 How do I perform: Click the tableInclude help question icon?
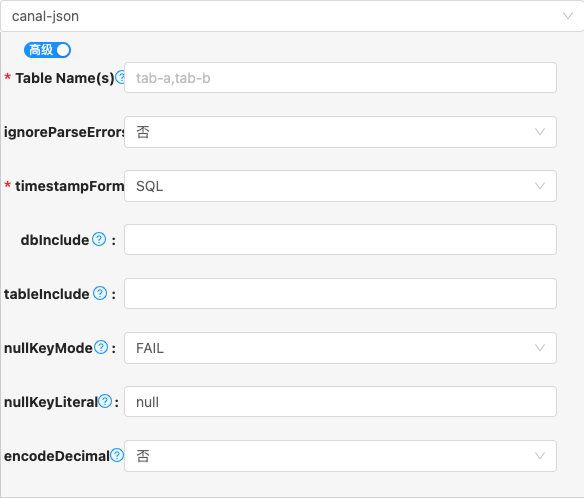point(100,293)
